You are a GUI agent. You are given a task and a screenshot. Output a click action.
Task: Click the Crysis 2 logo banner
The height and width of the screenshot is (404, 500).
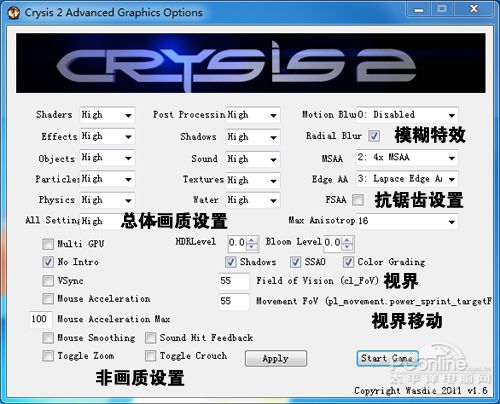point(251,63)
